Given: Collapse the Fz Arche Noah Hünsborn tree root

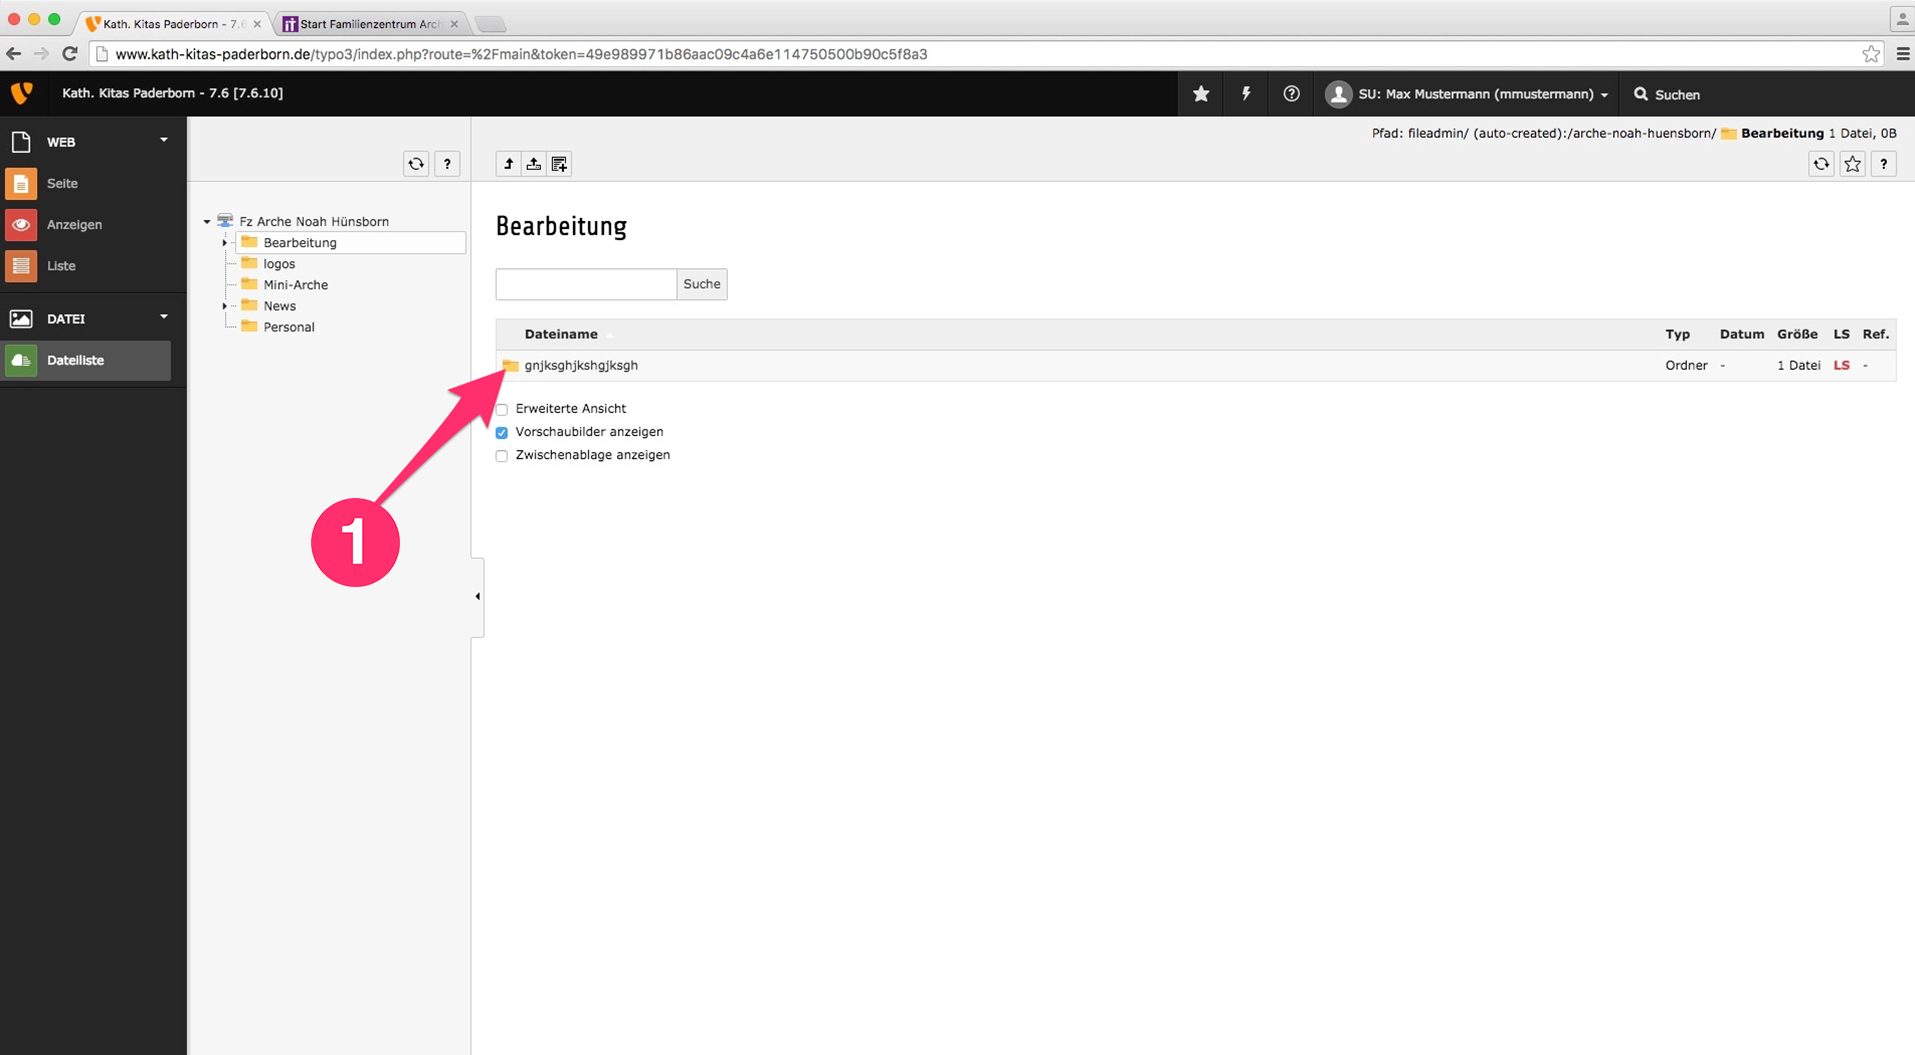Looking at the screenshot, I should (207, 222).
